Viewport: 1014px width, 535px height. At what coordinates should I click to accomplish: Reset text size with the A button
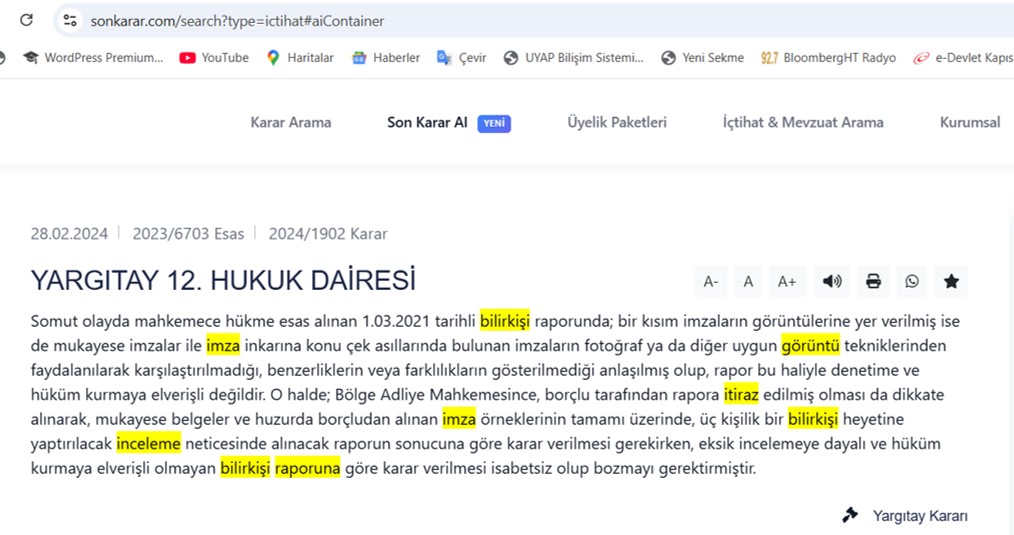[748, 282]
